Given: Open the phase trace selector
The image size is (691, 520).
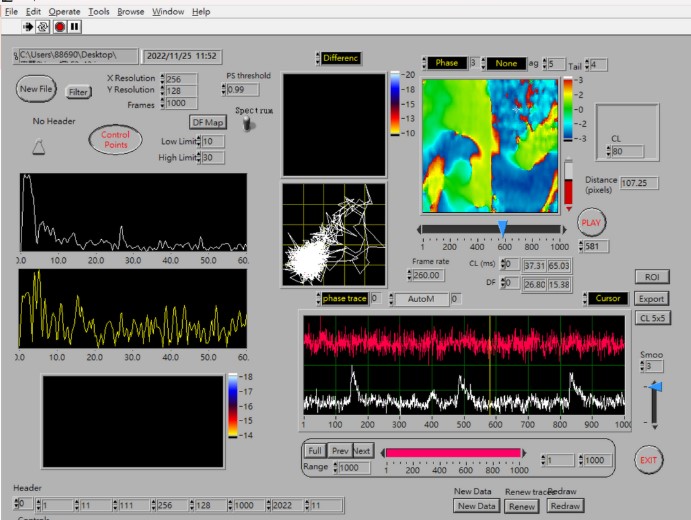Looking at the screenshot, I should (x=344, y=299).
